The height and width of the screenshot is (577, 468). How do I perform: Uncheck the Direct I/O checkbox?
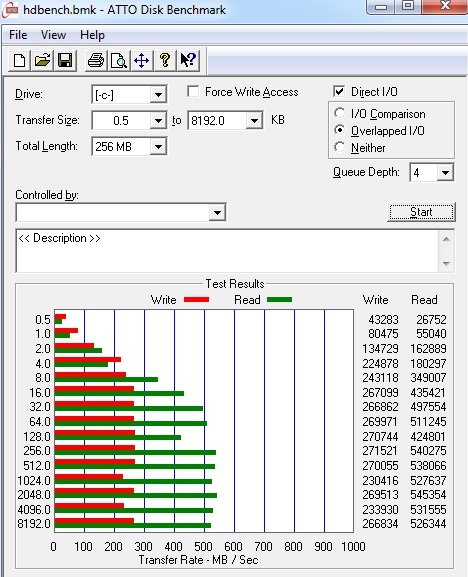[339, 91]
